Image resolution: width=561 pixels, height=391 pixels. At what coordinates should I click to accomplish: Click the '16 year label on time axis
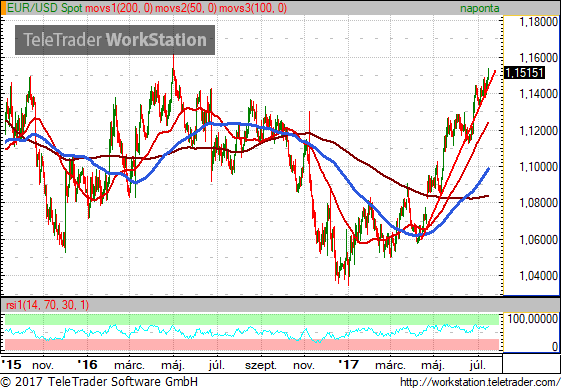[x=87, y=365]
